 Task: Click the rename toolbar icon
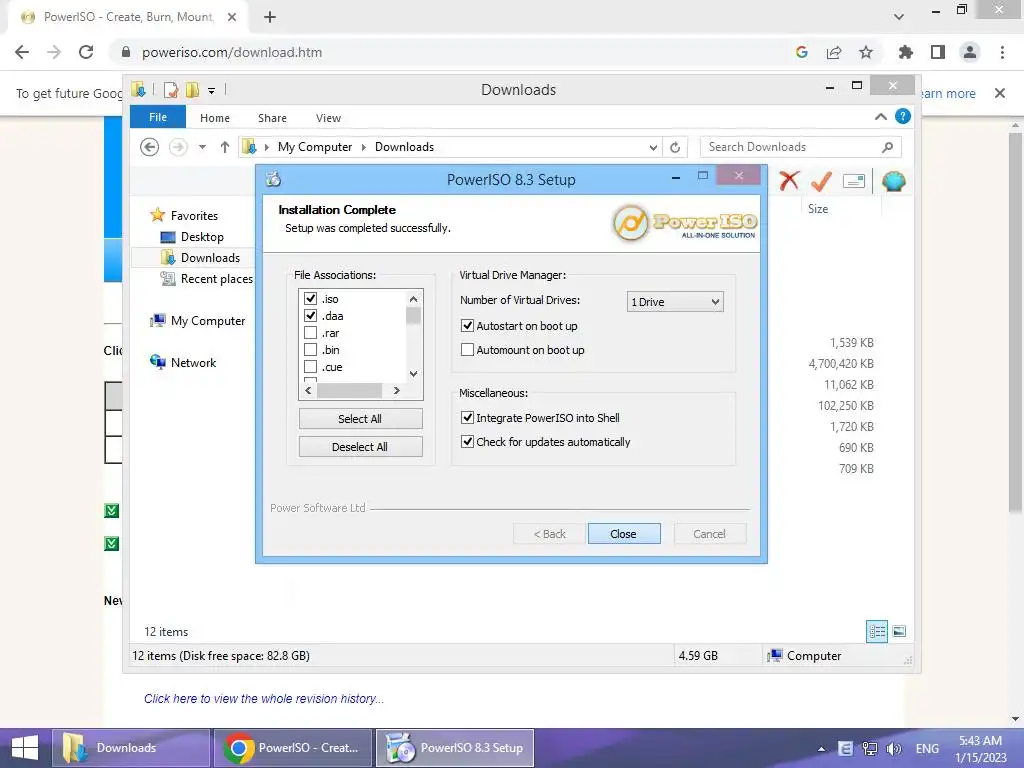click(x=854, y=181)
